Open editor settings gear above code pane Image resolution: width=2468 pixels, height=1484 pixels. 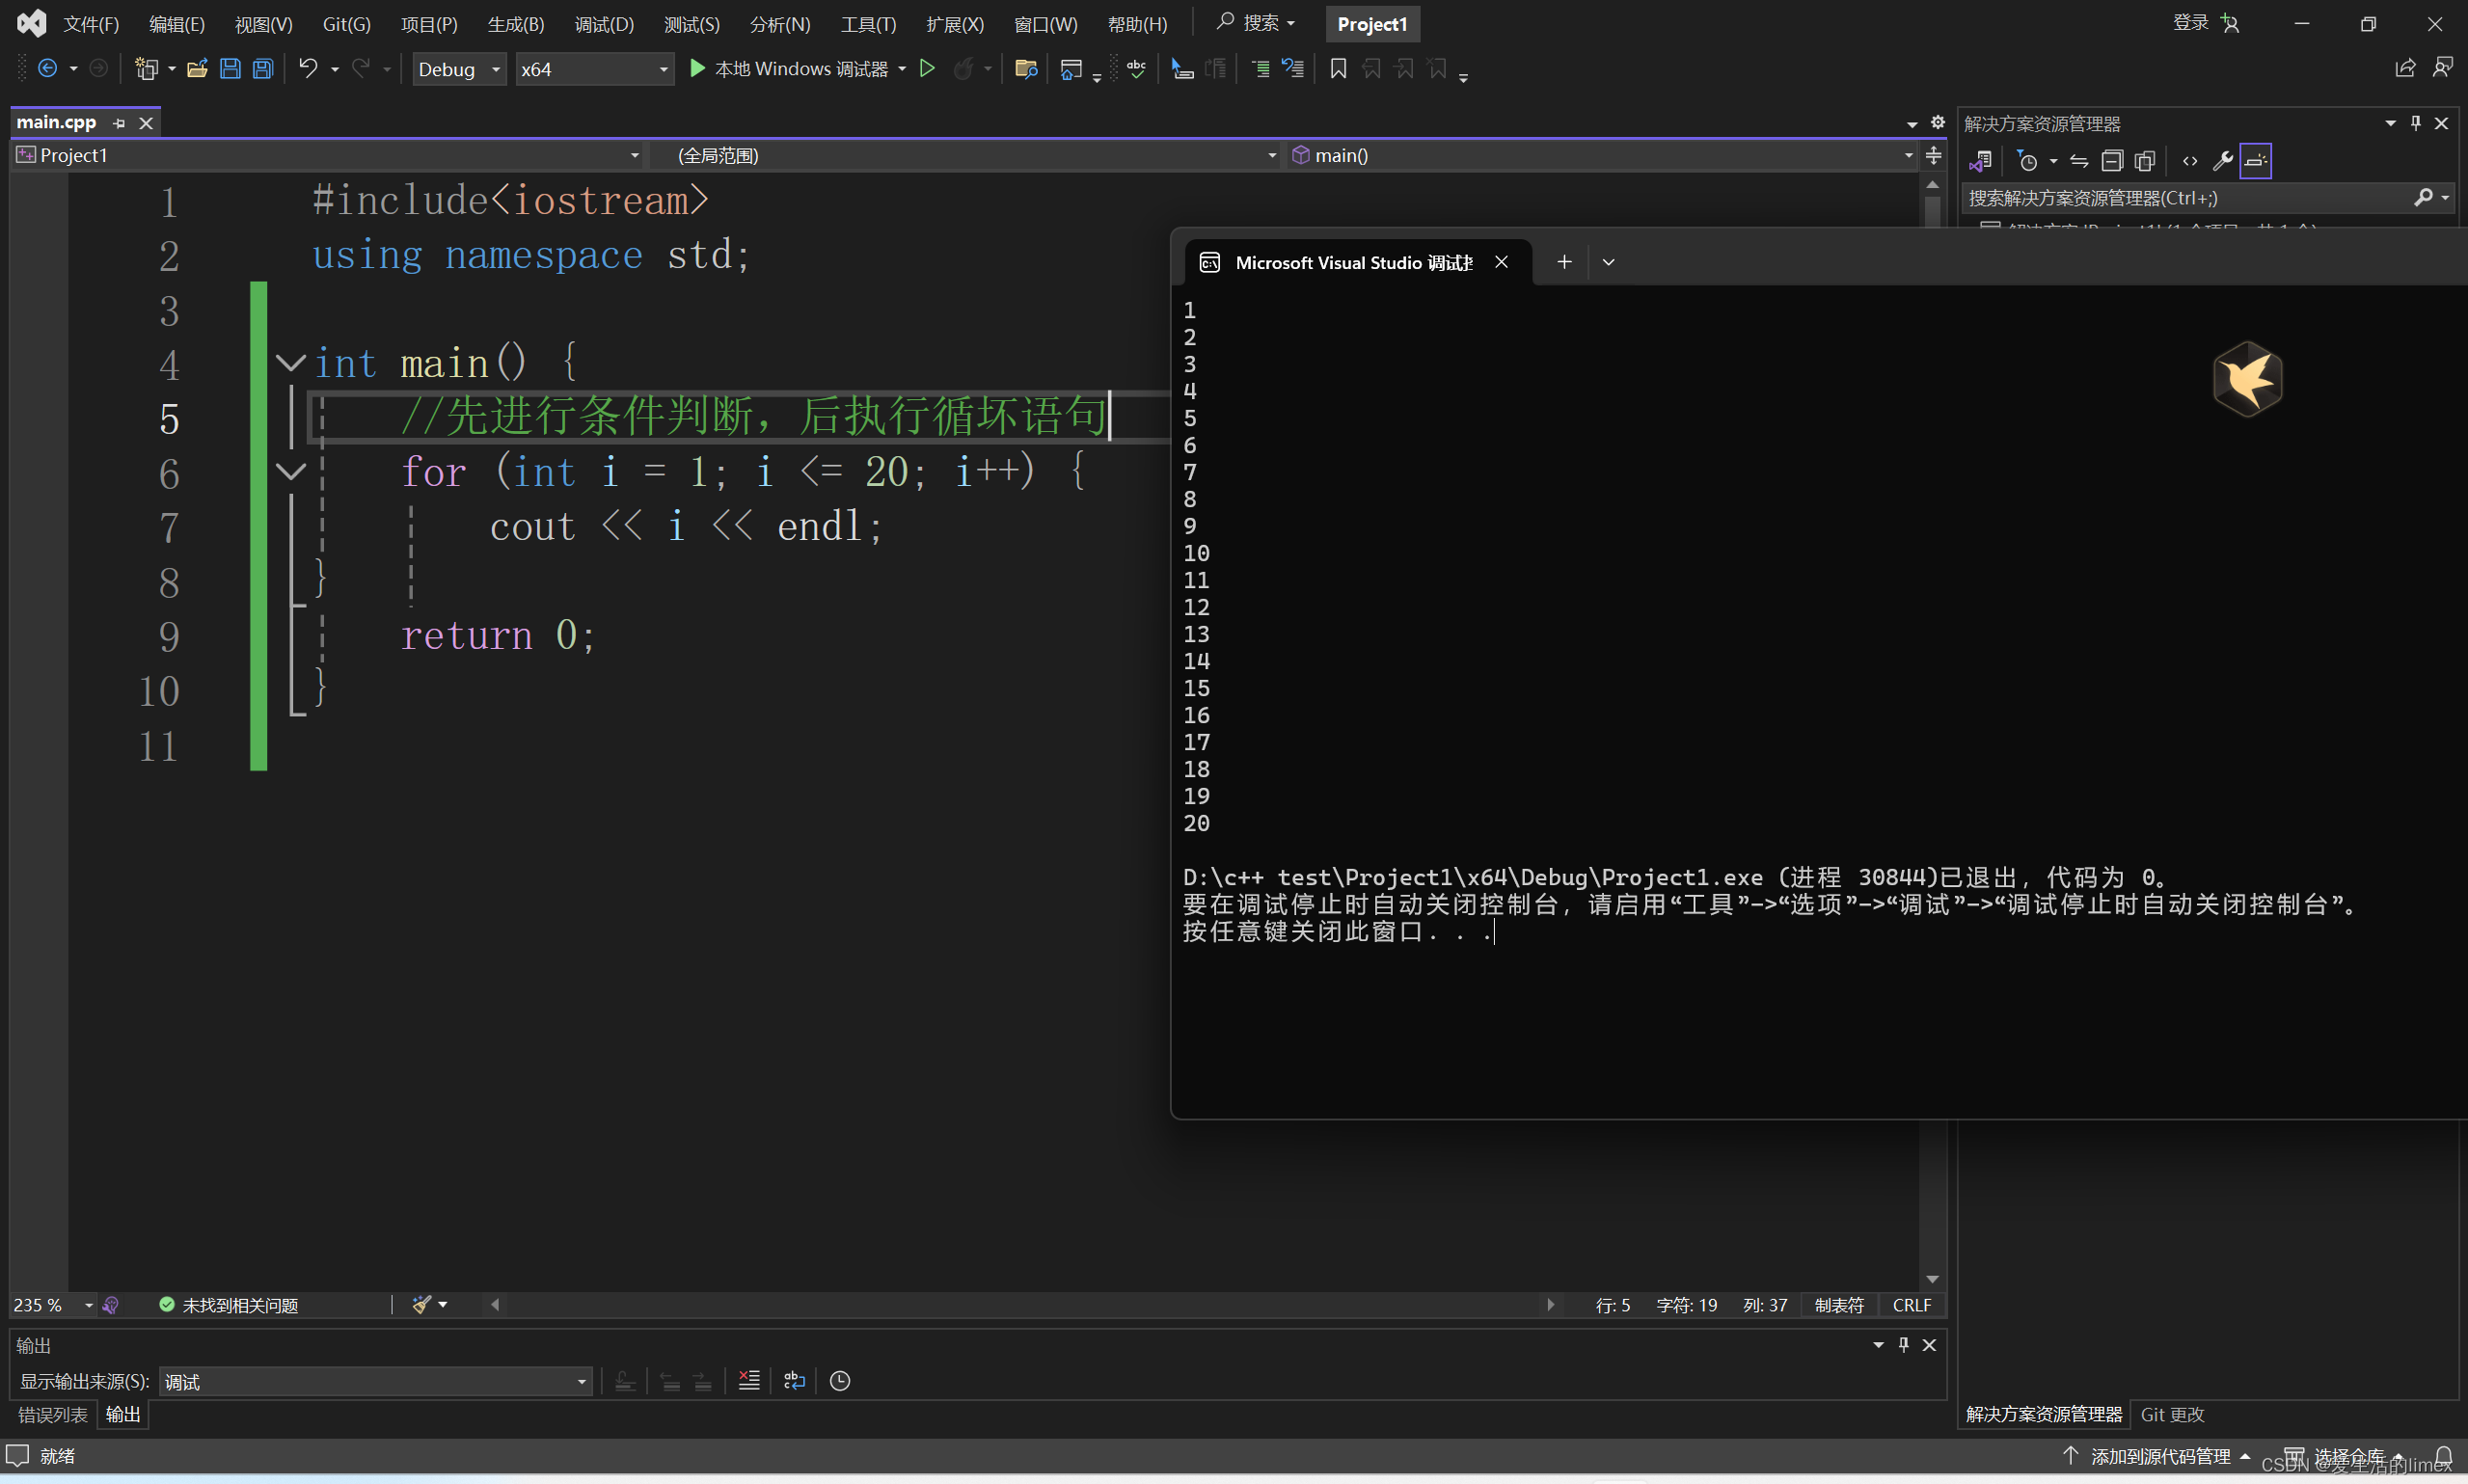tap(1938, 122)
